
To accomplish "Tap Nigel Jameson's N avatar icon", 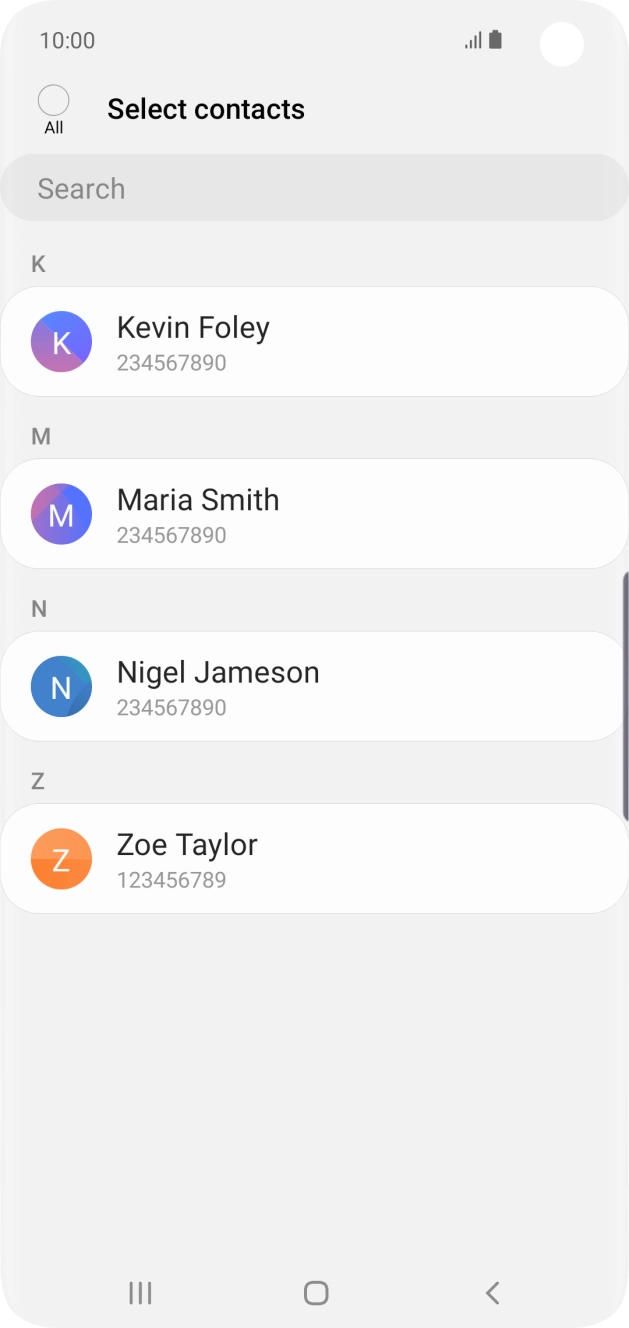I will [x=61, y=687].
